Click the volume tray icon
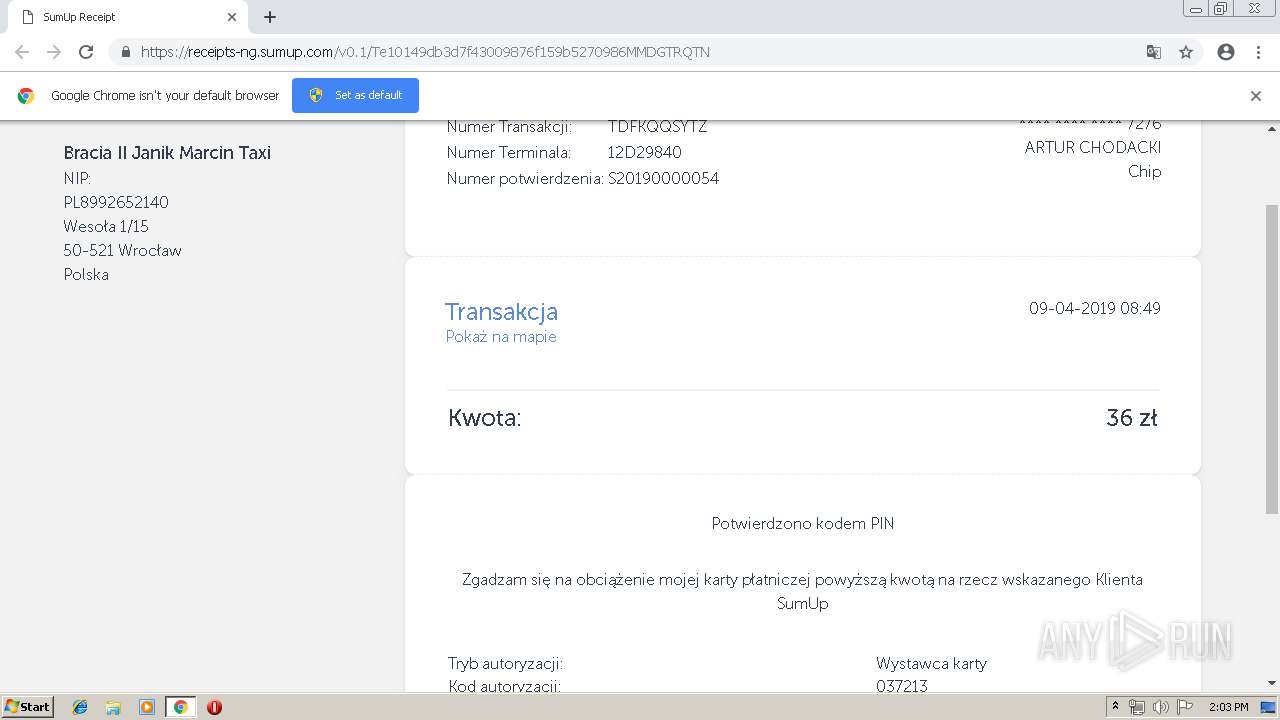 [1160, 707]
